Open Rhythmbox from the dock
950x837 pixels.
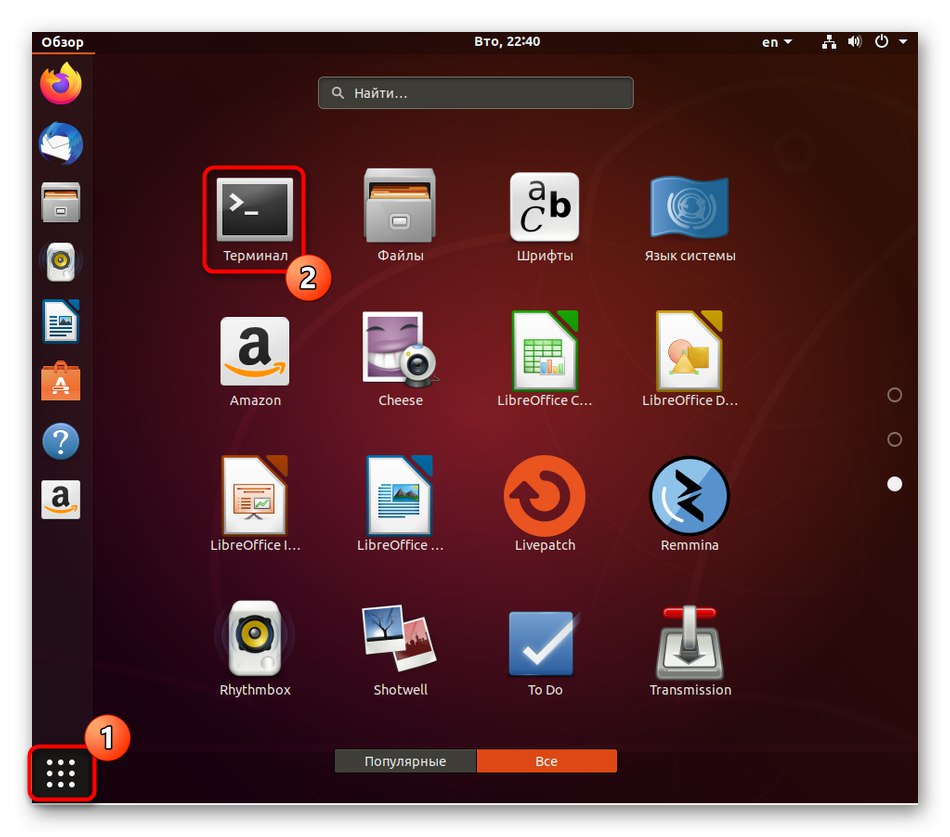click(x=61, y=262)
